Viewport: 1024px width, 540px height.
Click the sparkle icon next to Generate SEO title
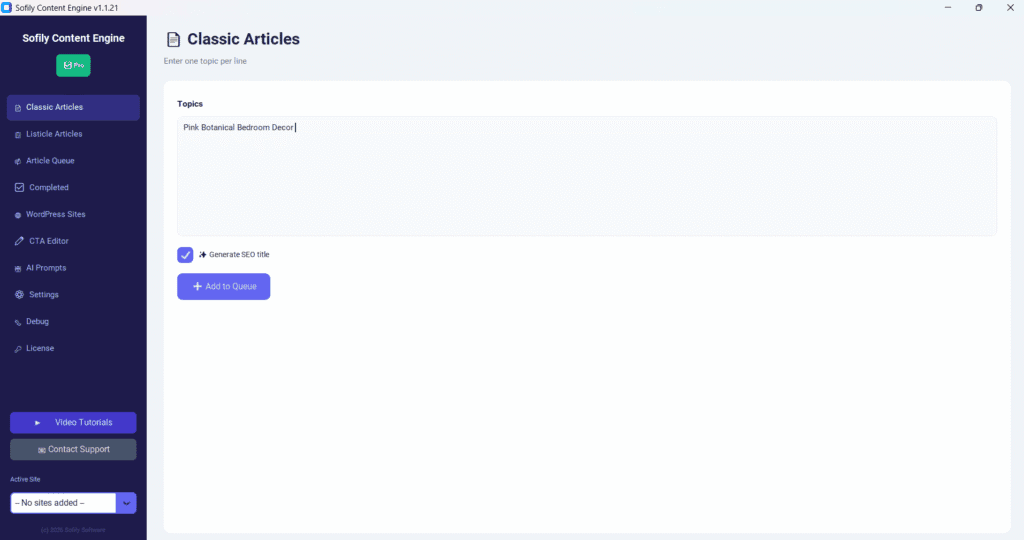(x=202, y=255)
